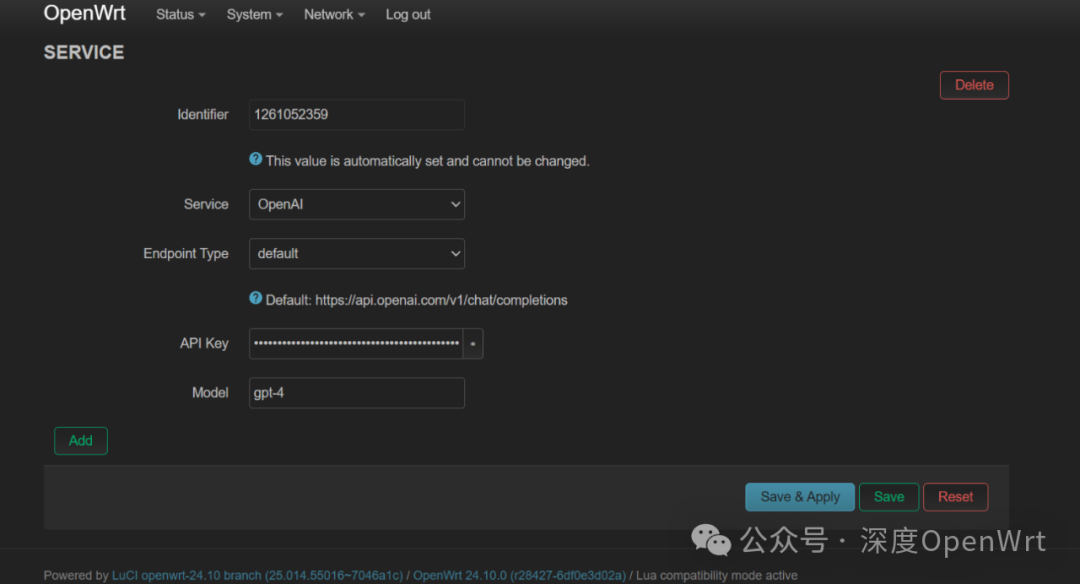Screen dimensions: 1080x584
Task: Click into the API Key password field
Action: pyautogui.click(x=356, y=344)
